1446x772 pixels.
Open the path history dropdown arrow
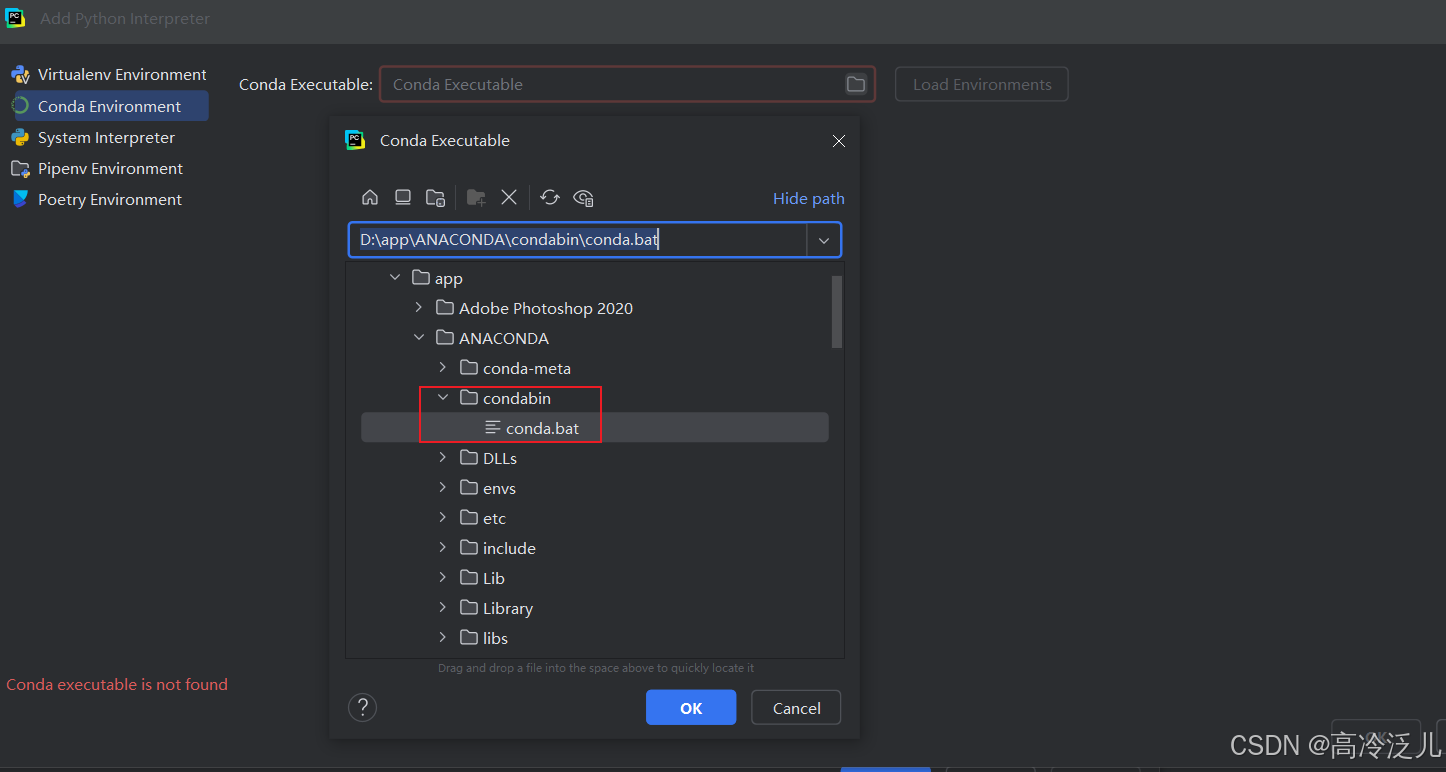824,240
